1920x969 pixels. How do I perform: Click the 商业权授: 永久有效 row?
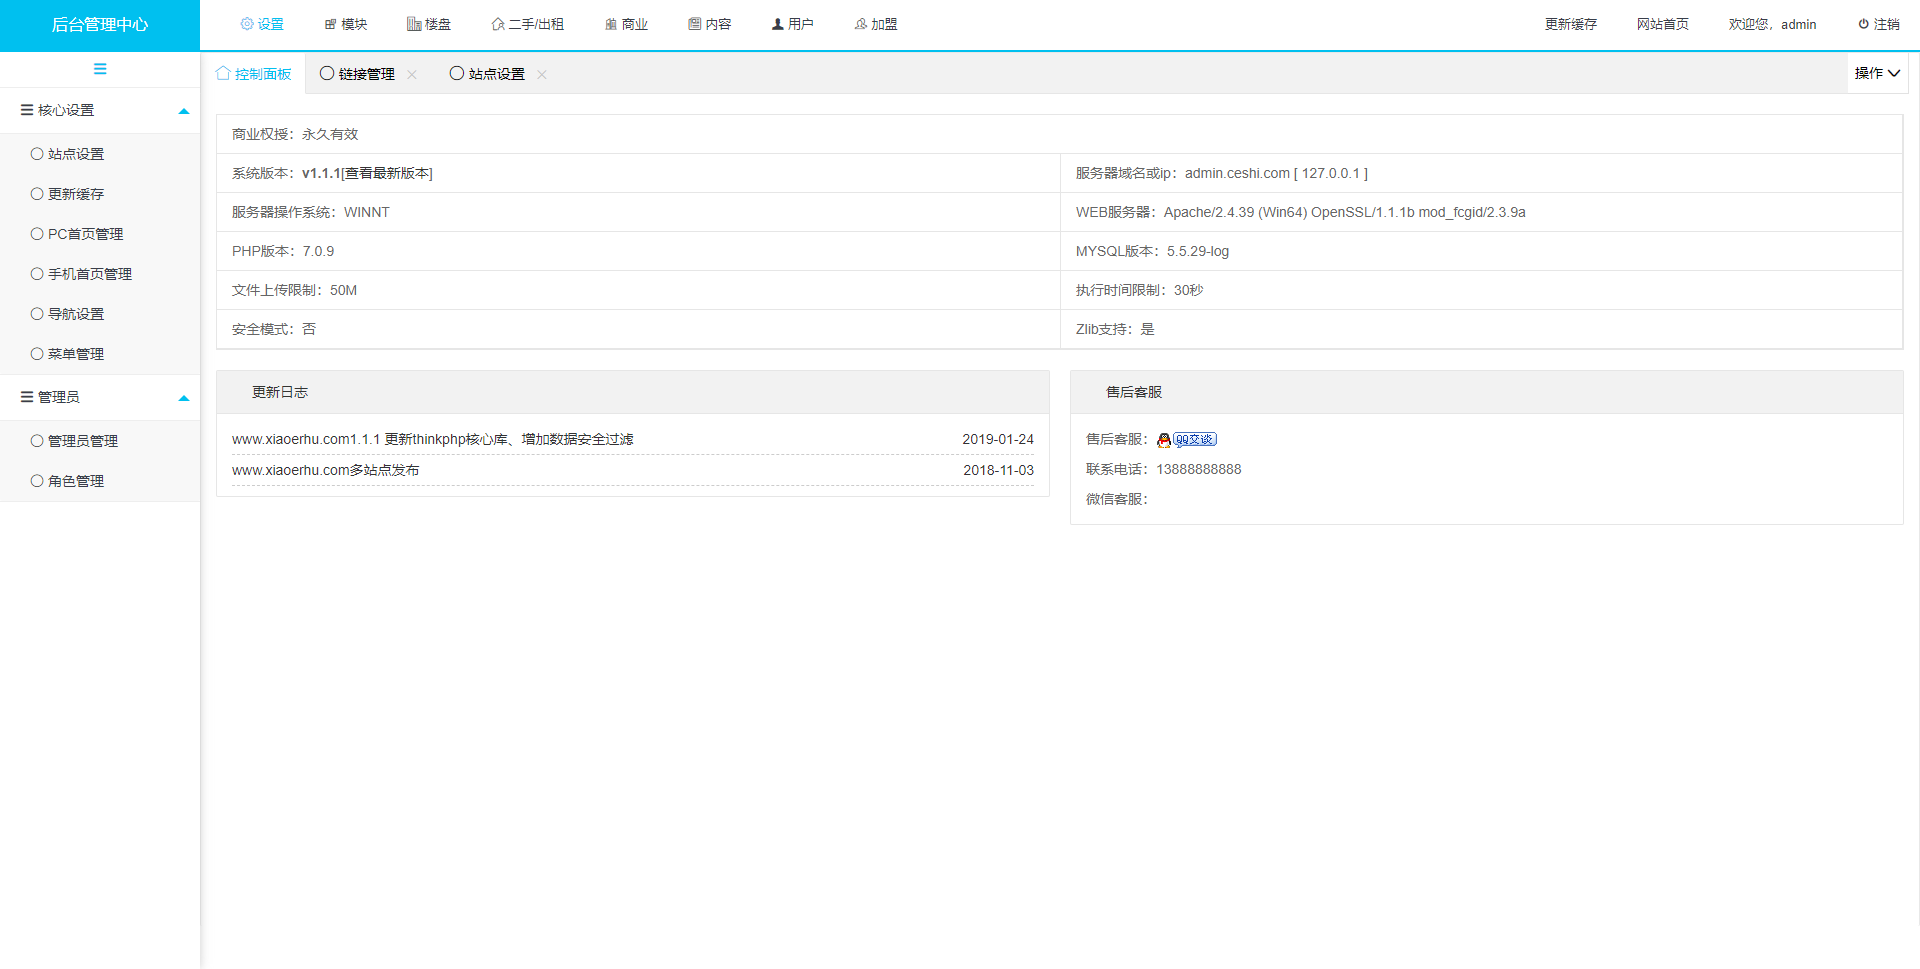(1059, 134)
